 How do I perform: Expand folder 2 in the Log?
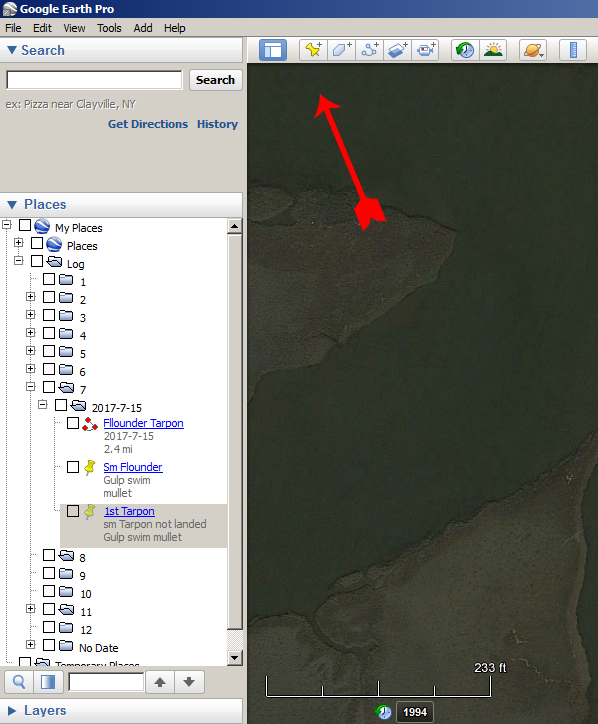click(x=30, y=296)
